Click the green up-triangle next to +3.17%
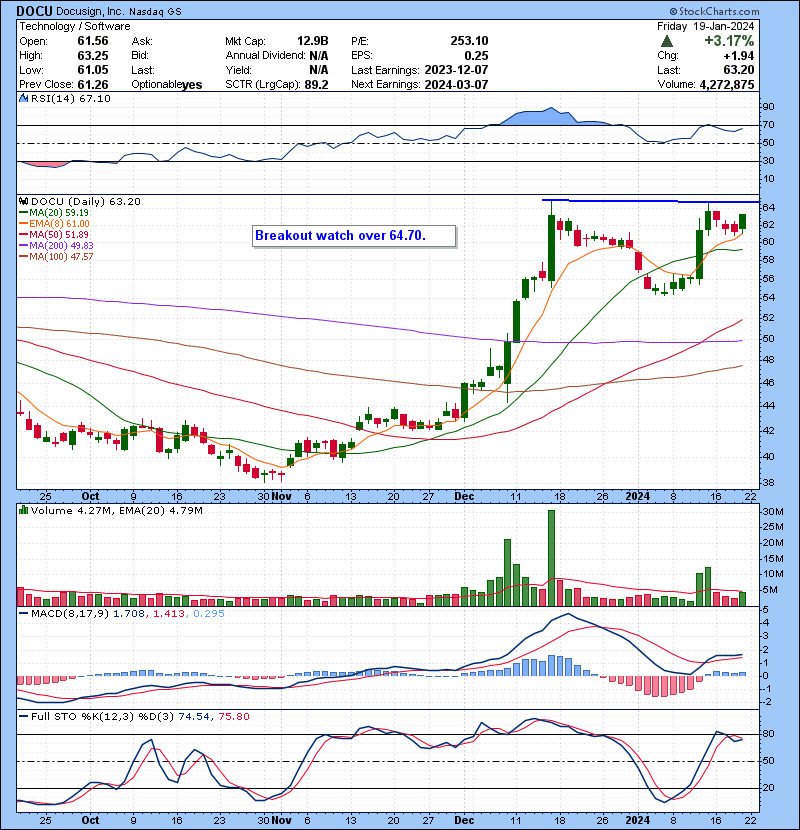This screenshot has width=800, height=830. 667,41
